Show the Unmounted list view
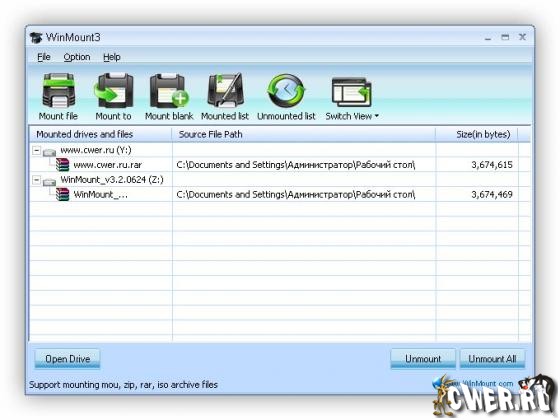 coord(286,96)
